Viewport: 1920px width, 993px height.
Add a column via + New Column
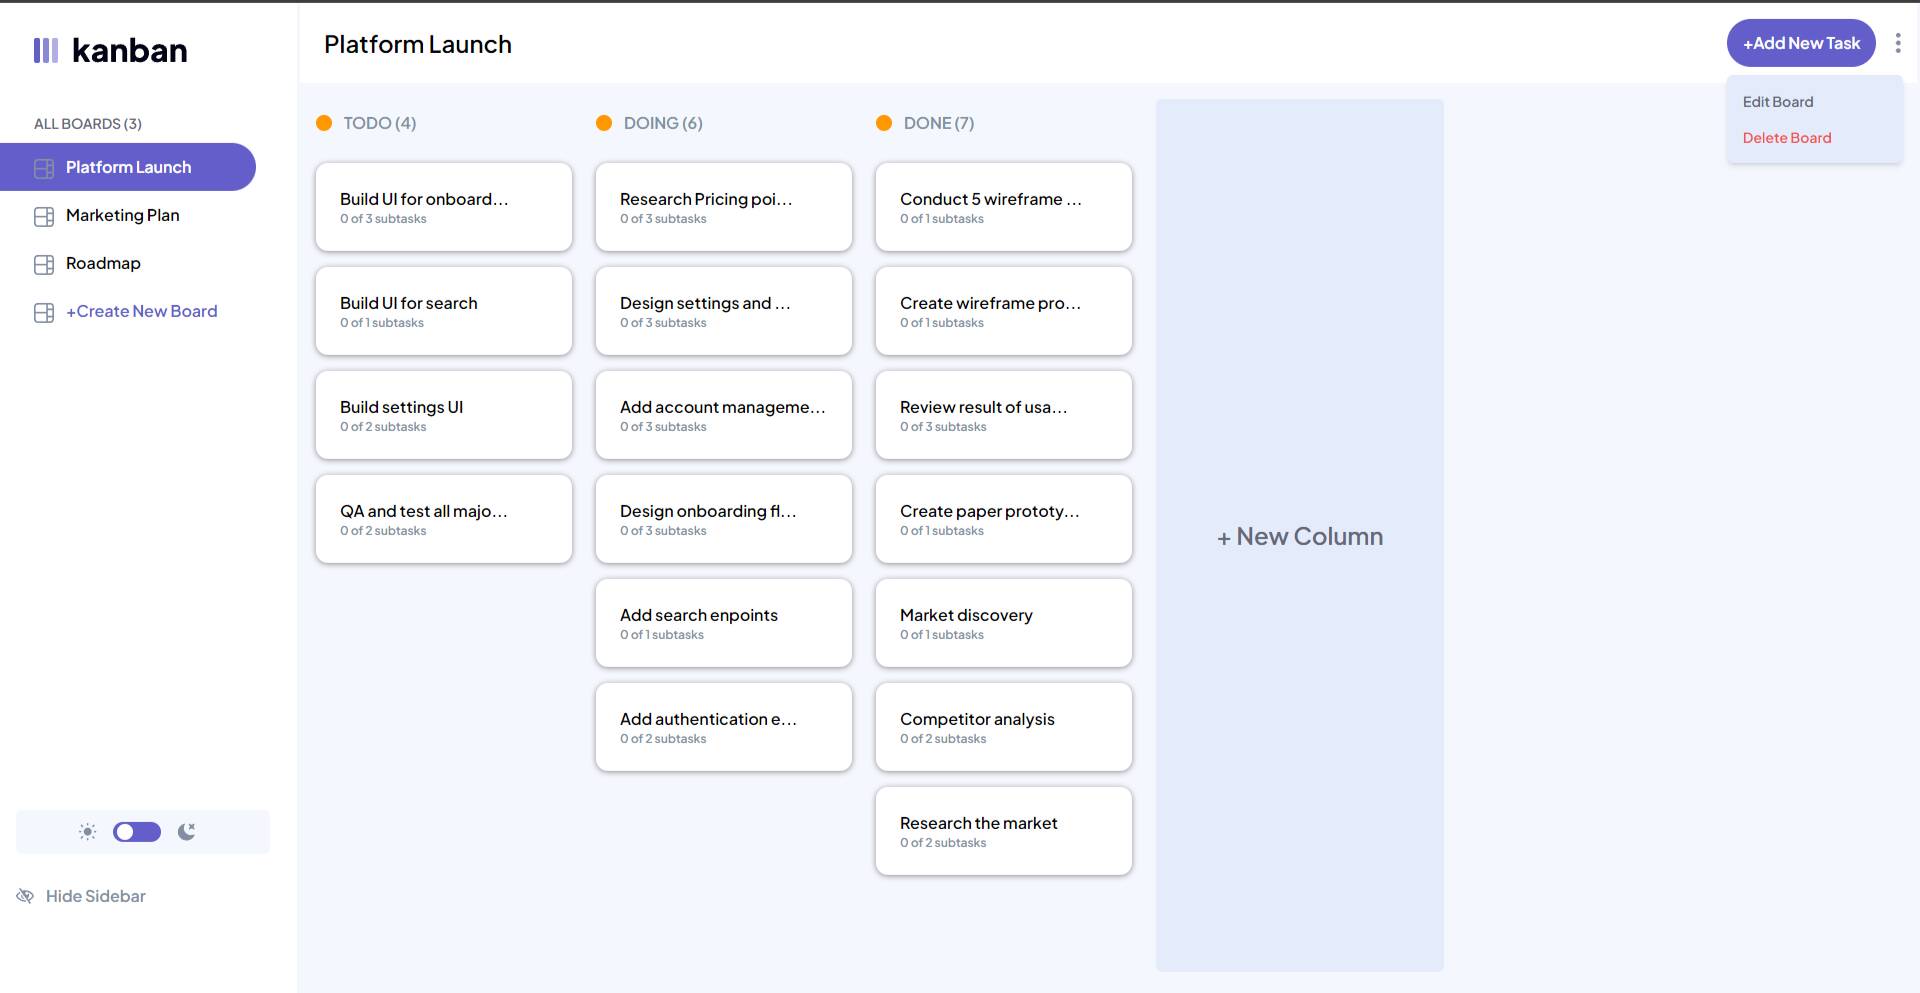point(1300,536)
